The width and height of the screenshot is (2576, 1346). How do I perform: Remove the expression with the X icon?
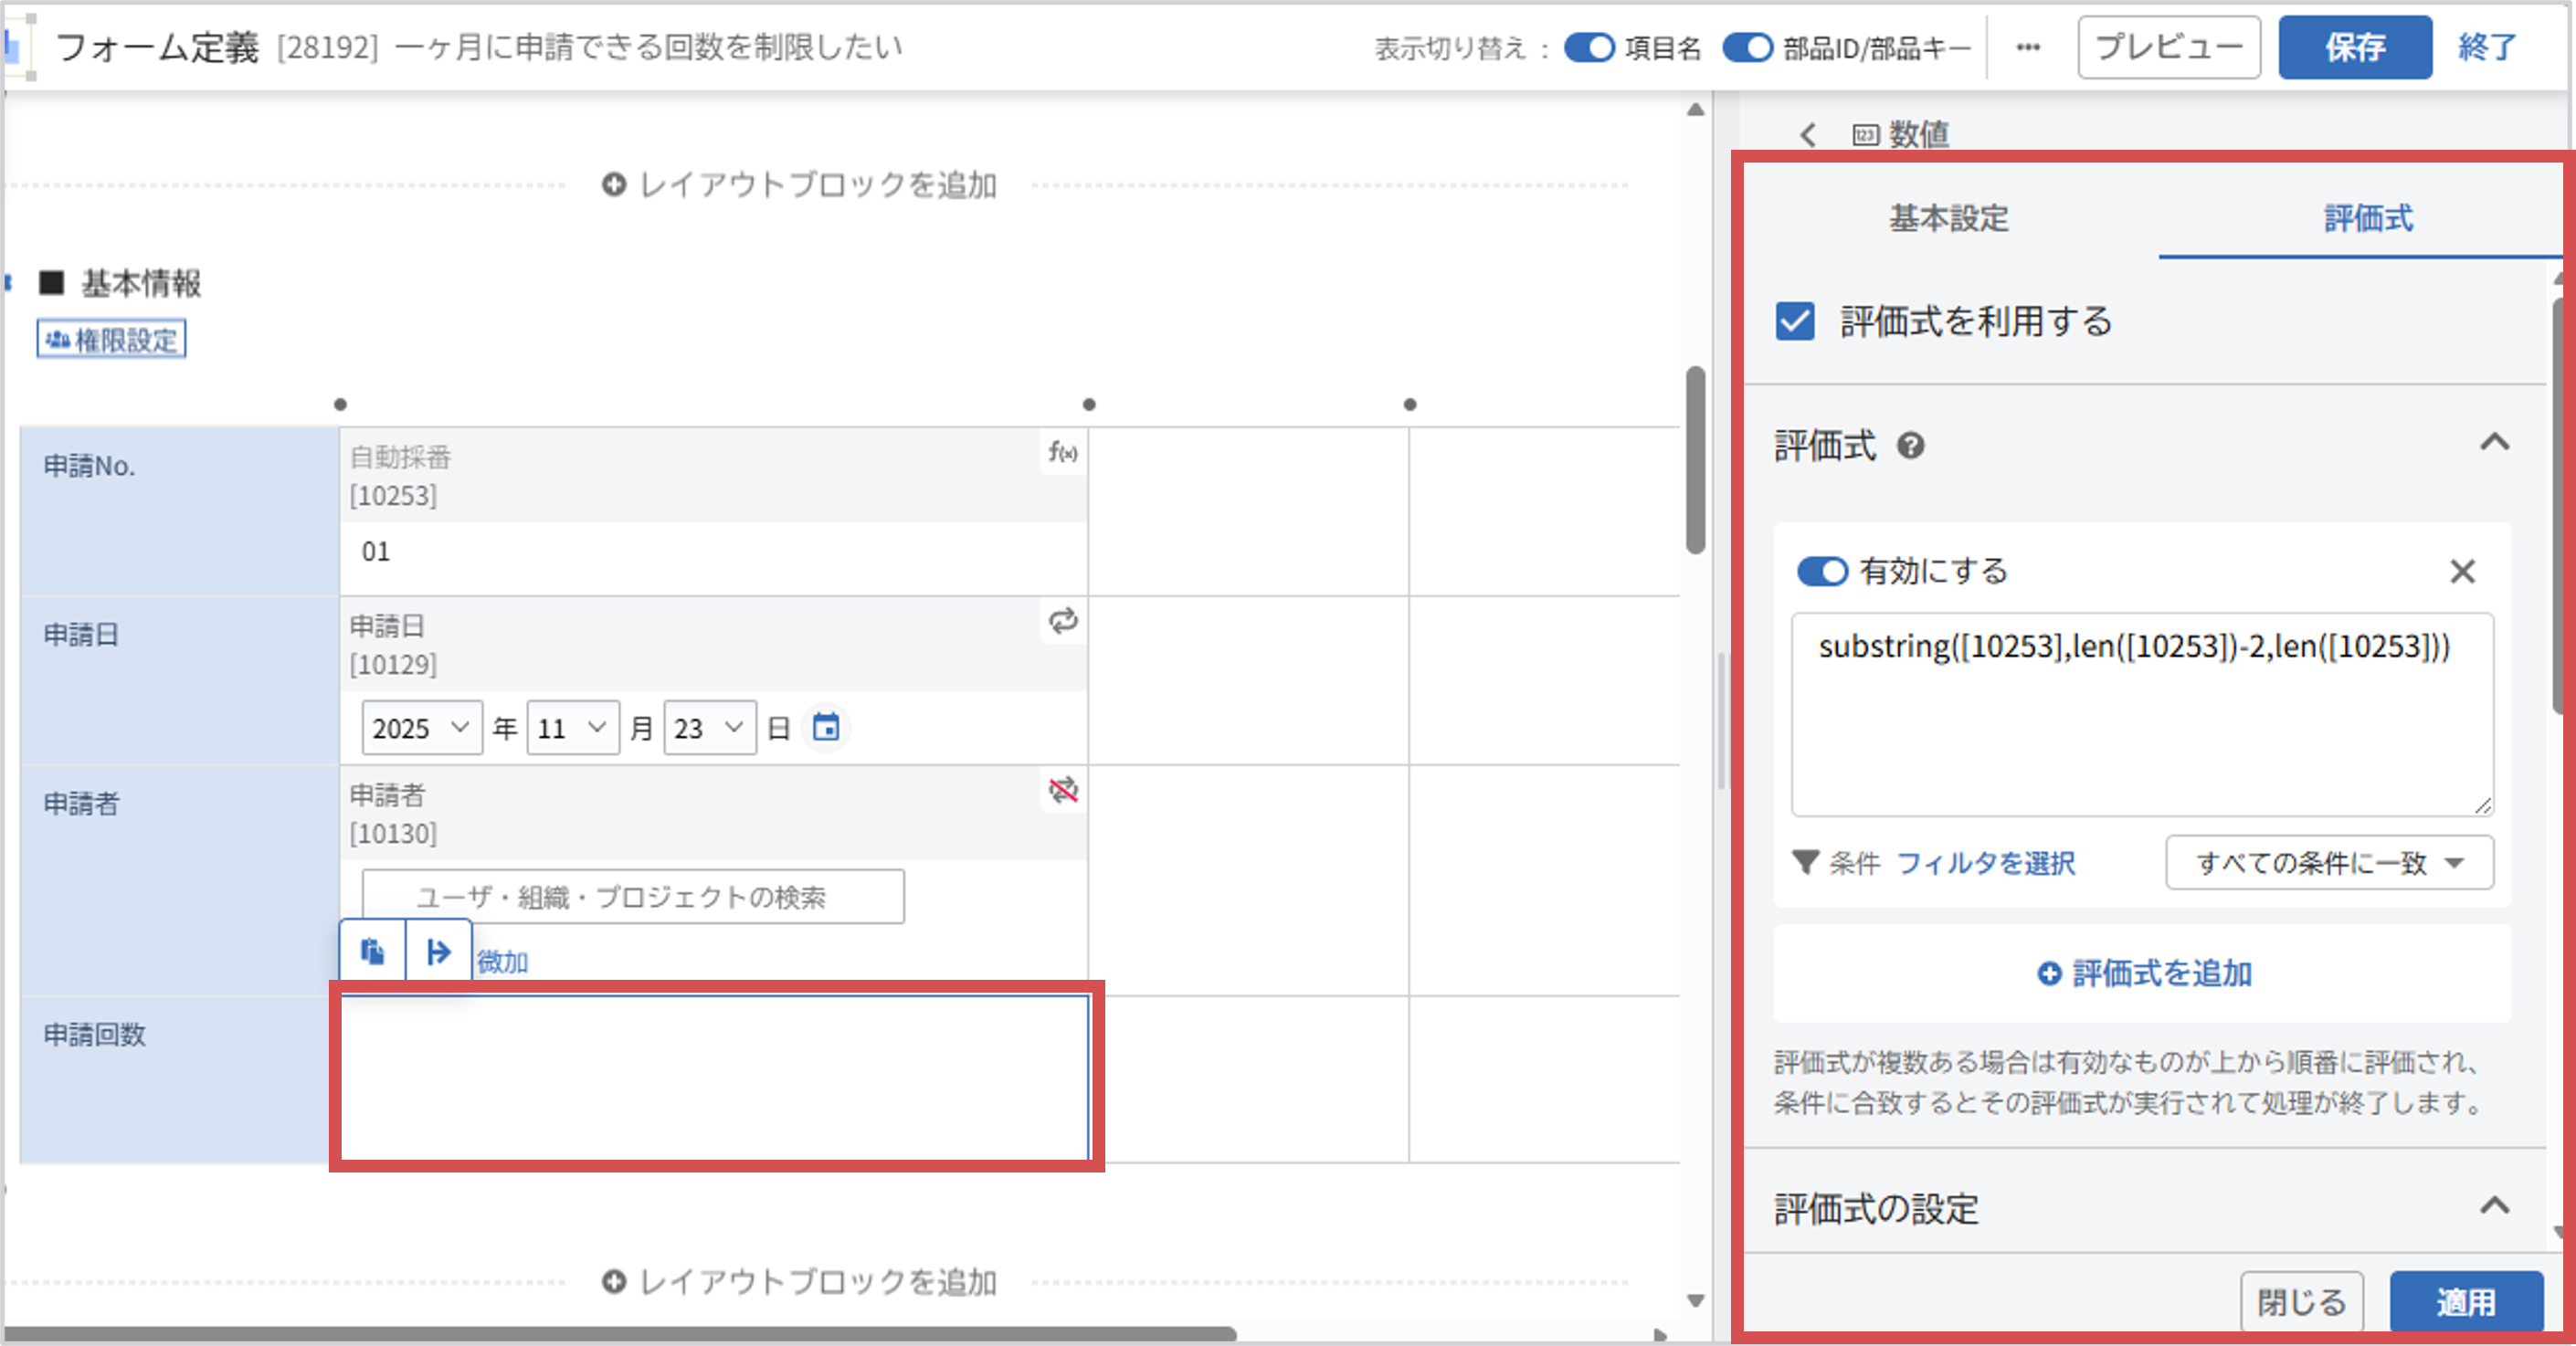2462,571
